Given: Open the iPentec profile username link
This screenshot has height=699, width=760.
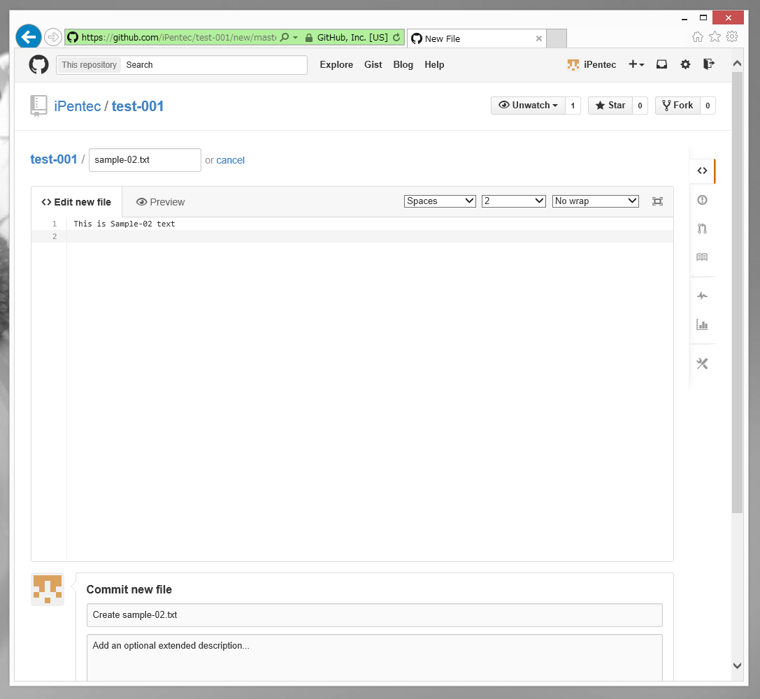Looking at the screenshot, I should pyautogui.click(x=600, y=64).
